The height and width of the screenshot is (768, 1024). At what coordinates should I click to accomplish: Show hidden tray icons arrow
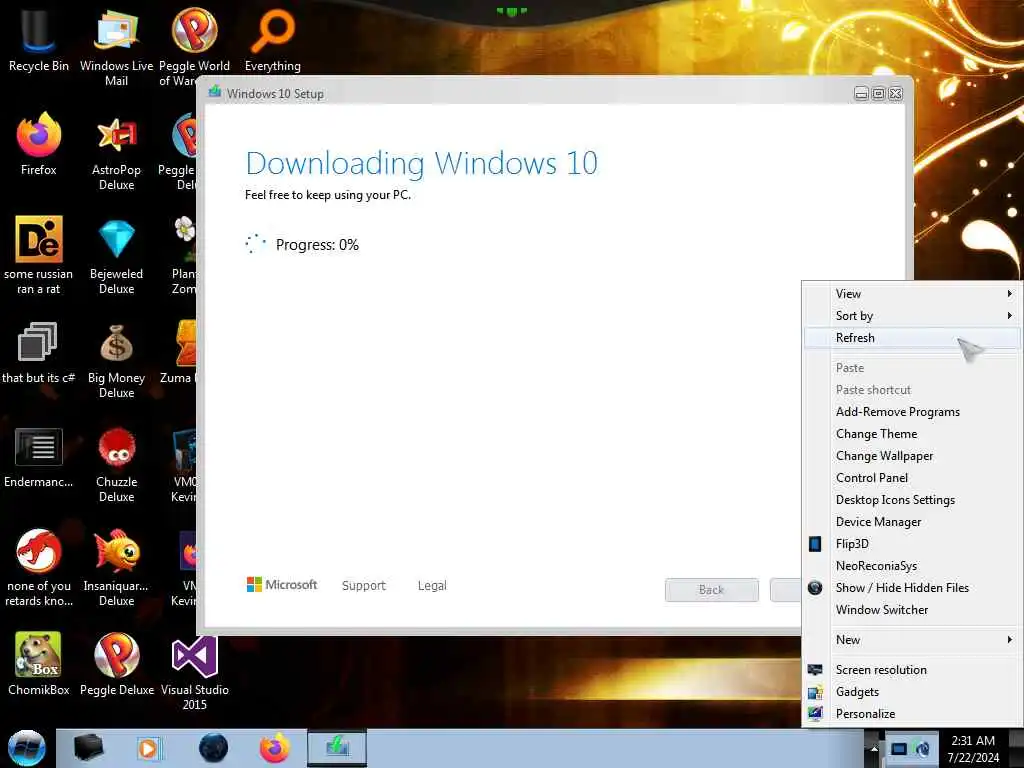[x=874, y=749]
